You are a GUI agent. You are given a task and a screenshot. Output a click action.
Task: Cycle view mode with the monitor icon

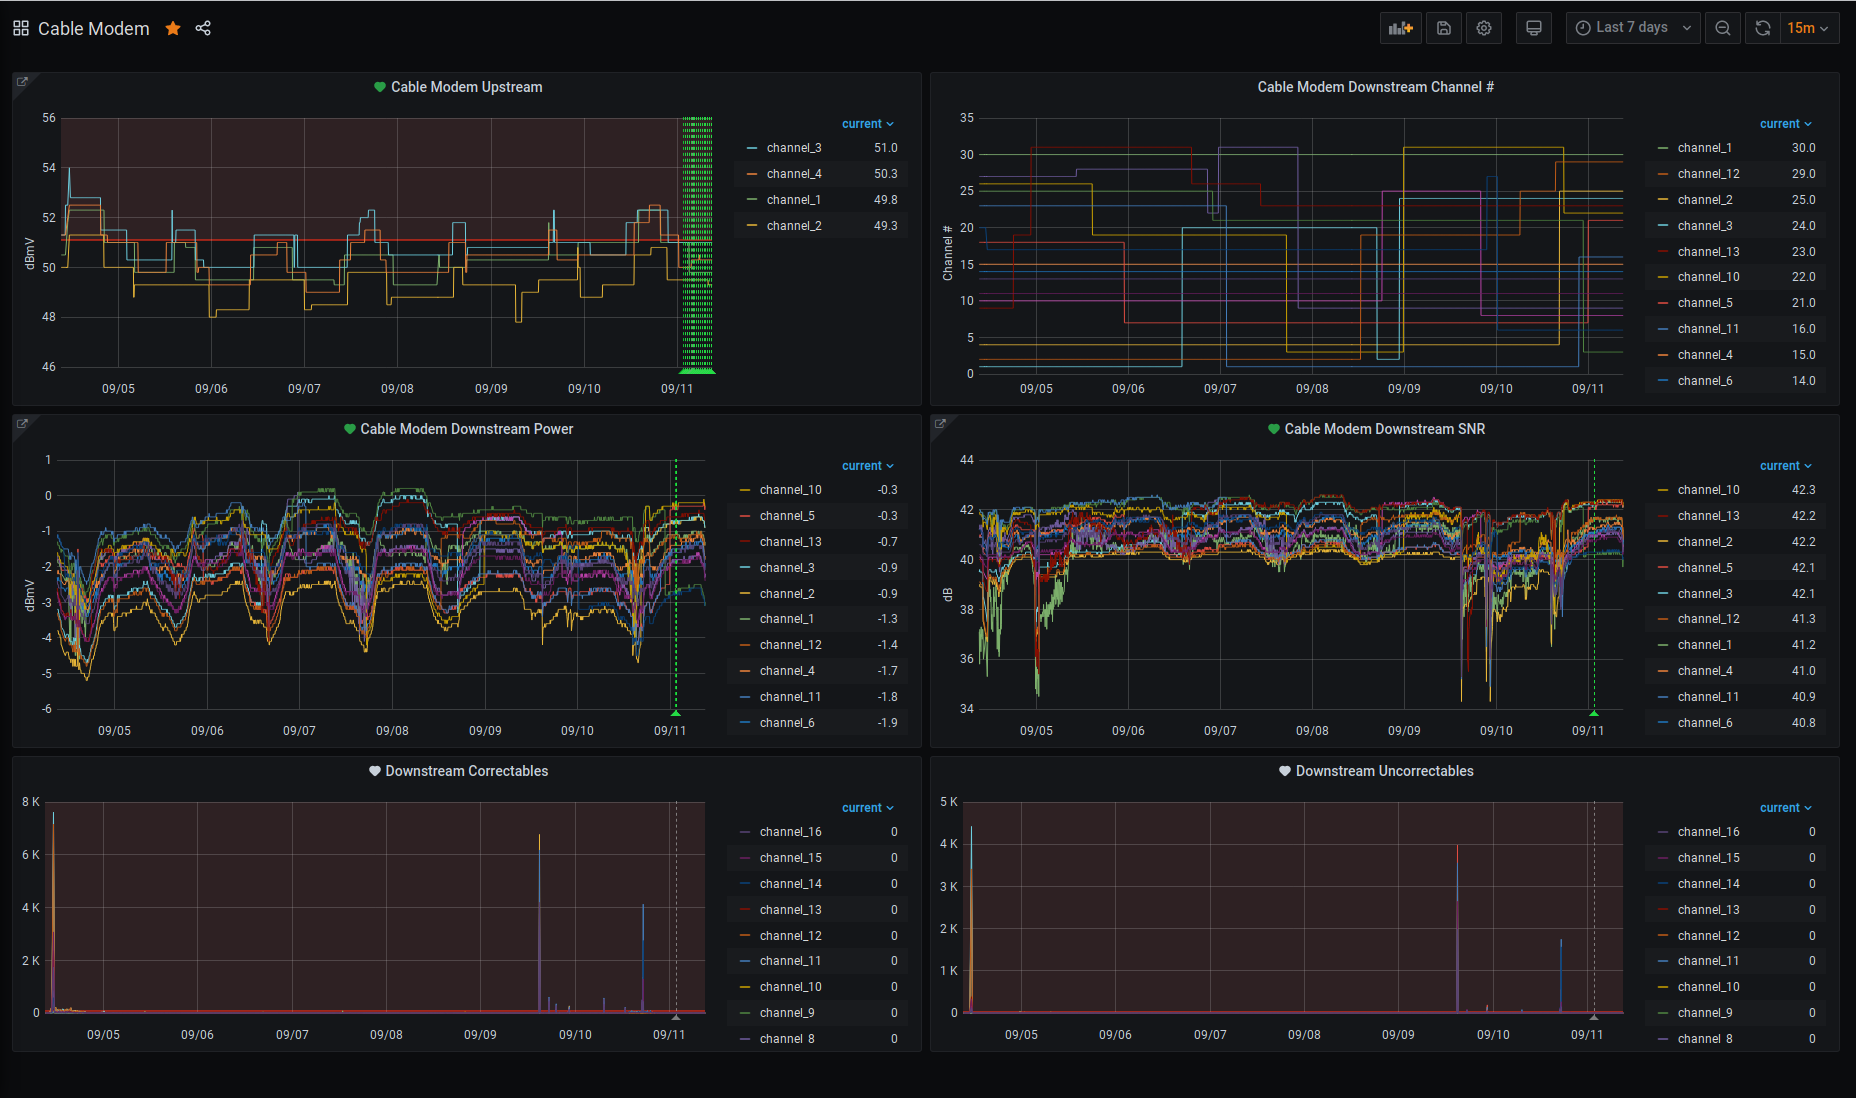(x=1533, y=28)
